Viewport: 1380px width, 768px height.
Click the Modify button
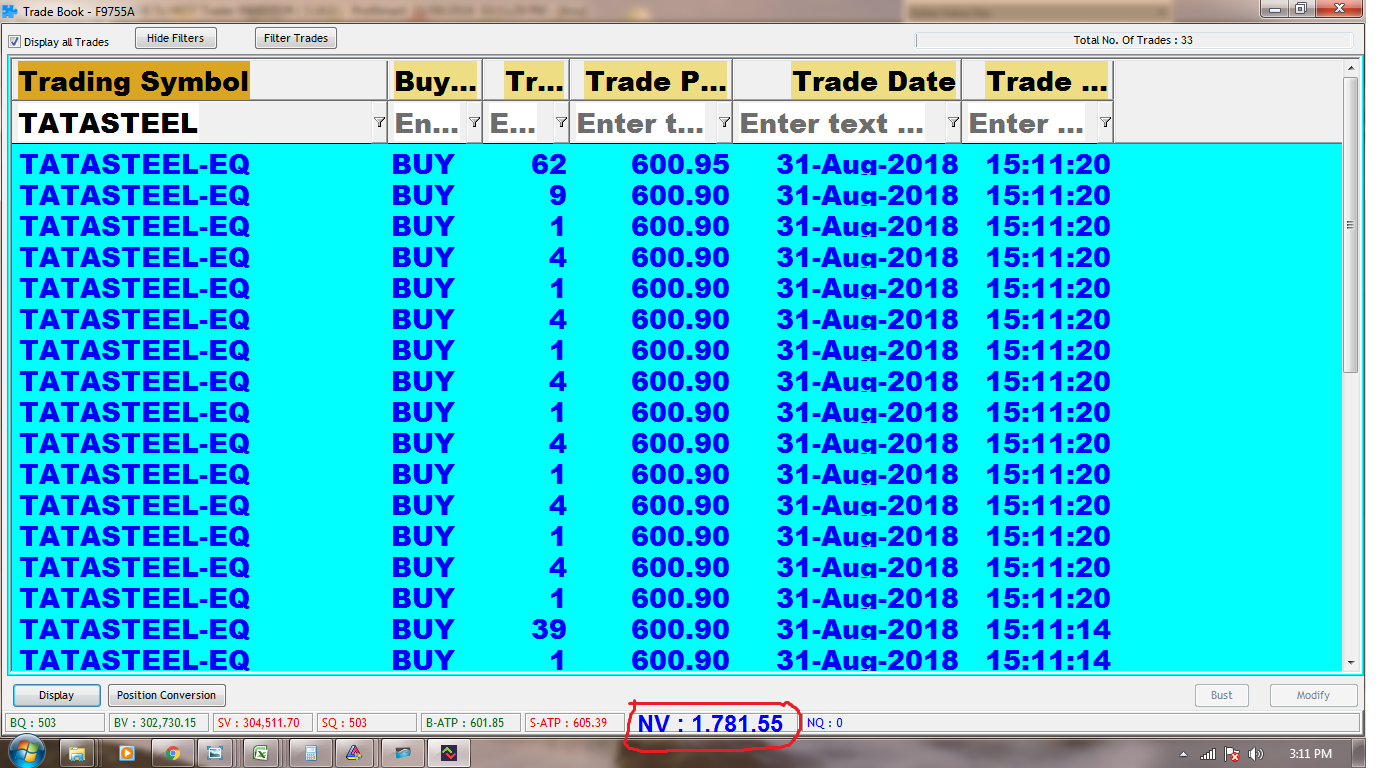pos(1313,695)
